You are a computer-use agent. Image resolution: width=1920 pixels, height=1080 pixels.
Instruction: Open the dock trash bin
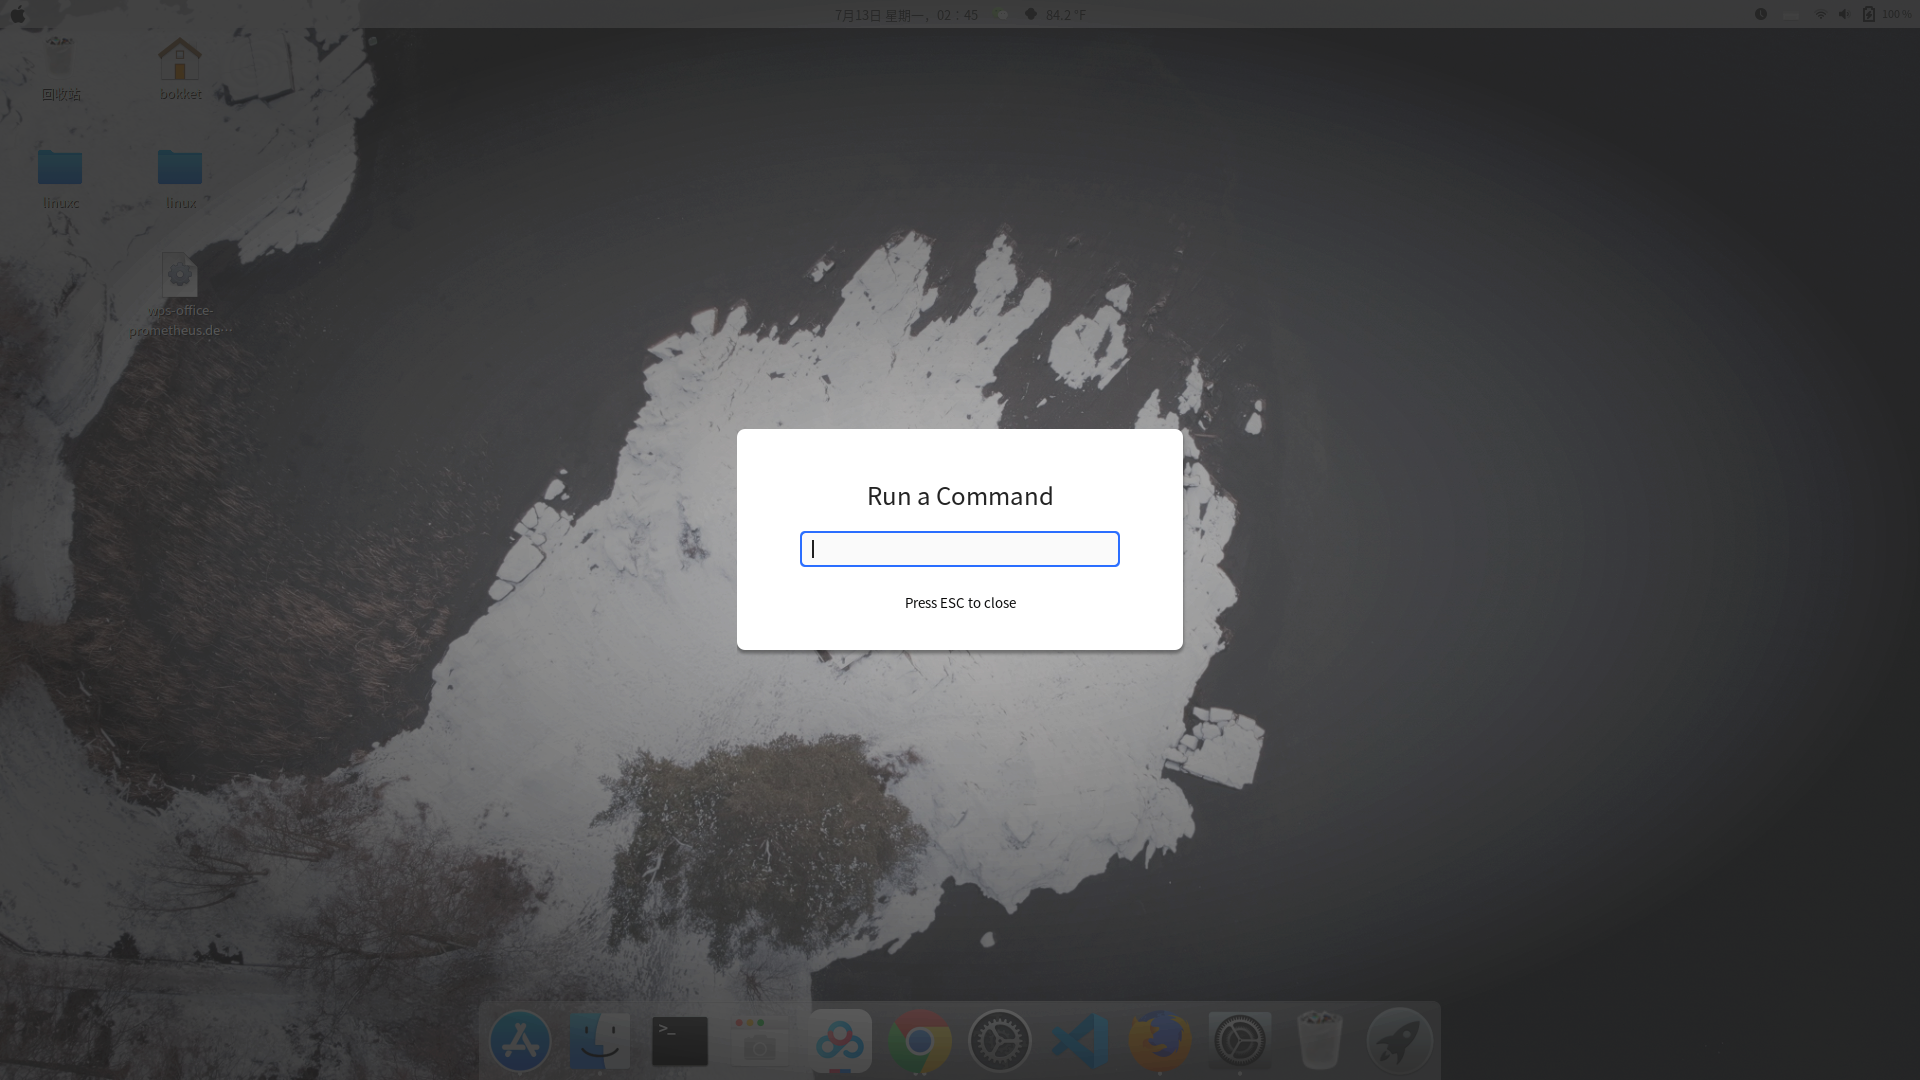1320,1041
